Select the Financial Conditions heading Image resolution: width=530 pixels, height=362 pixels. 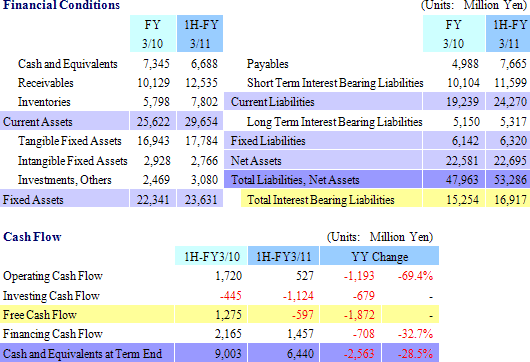(61, 5)
